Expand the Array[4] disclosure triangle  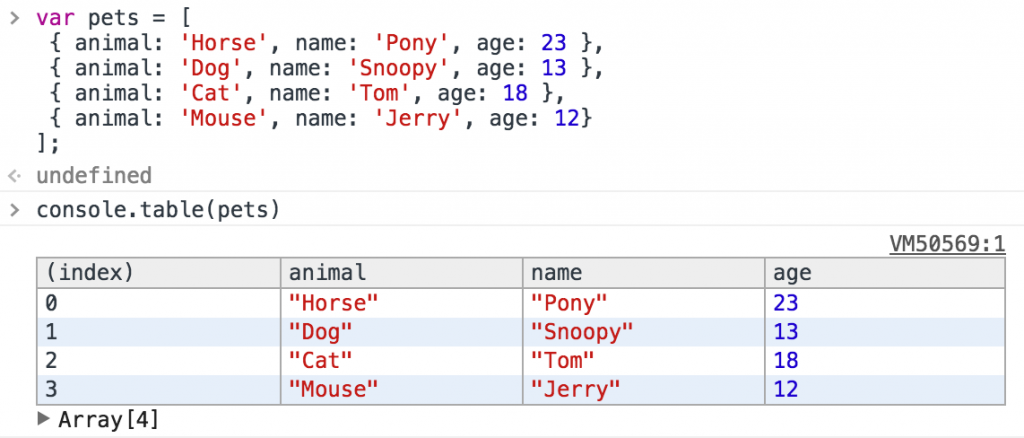(43, 418)
